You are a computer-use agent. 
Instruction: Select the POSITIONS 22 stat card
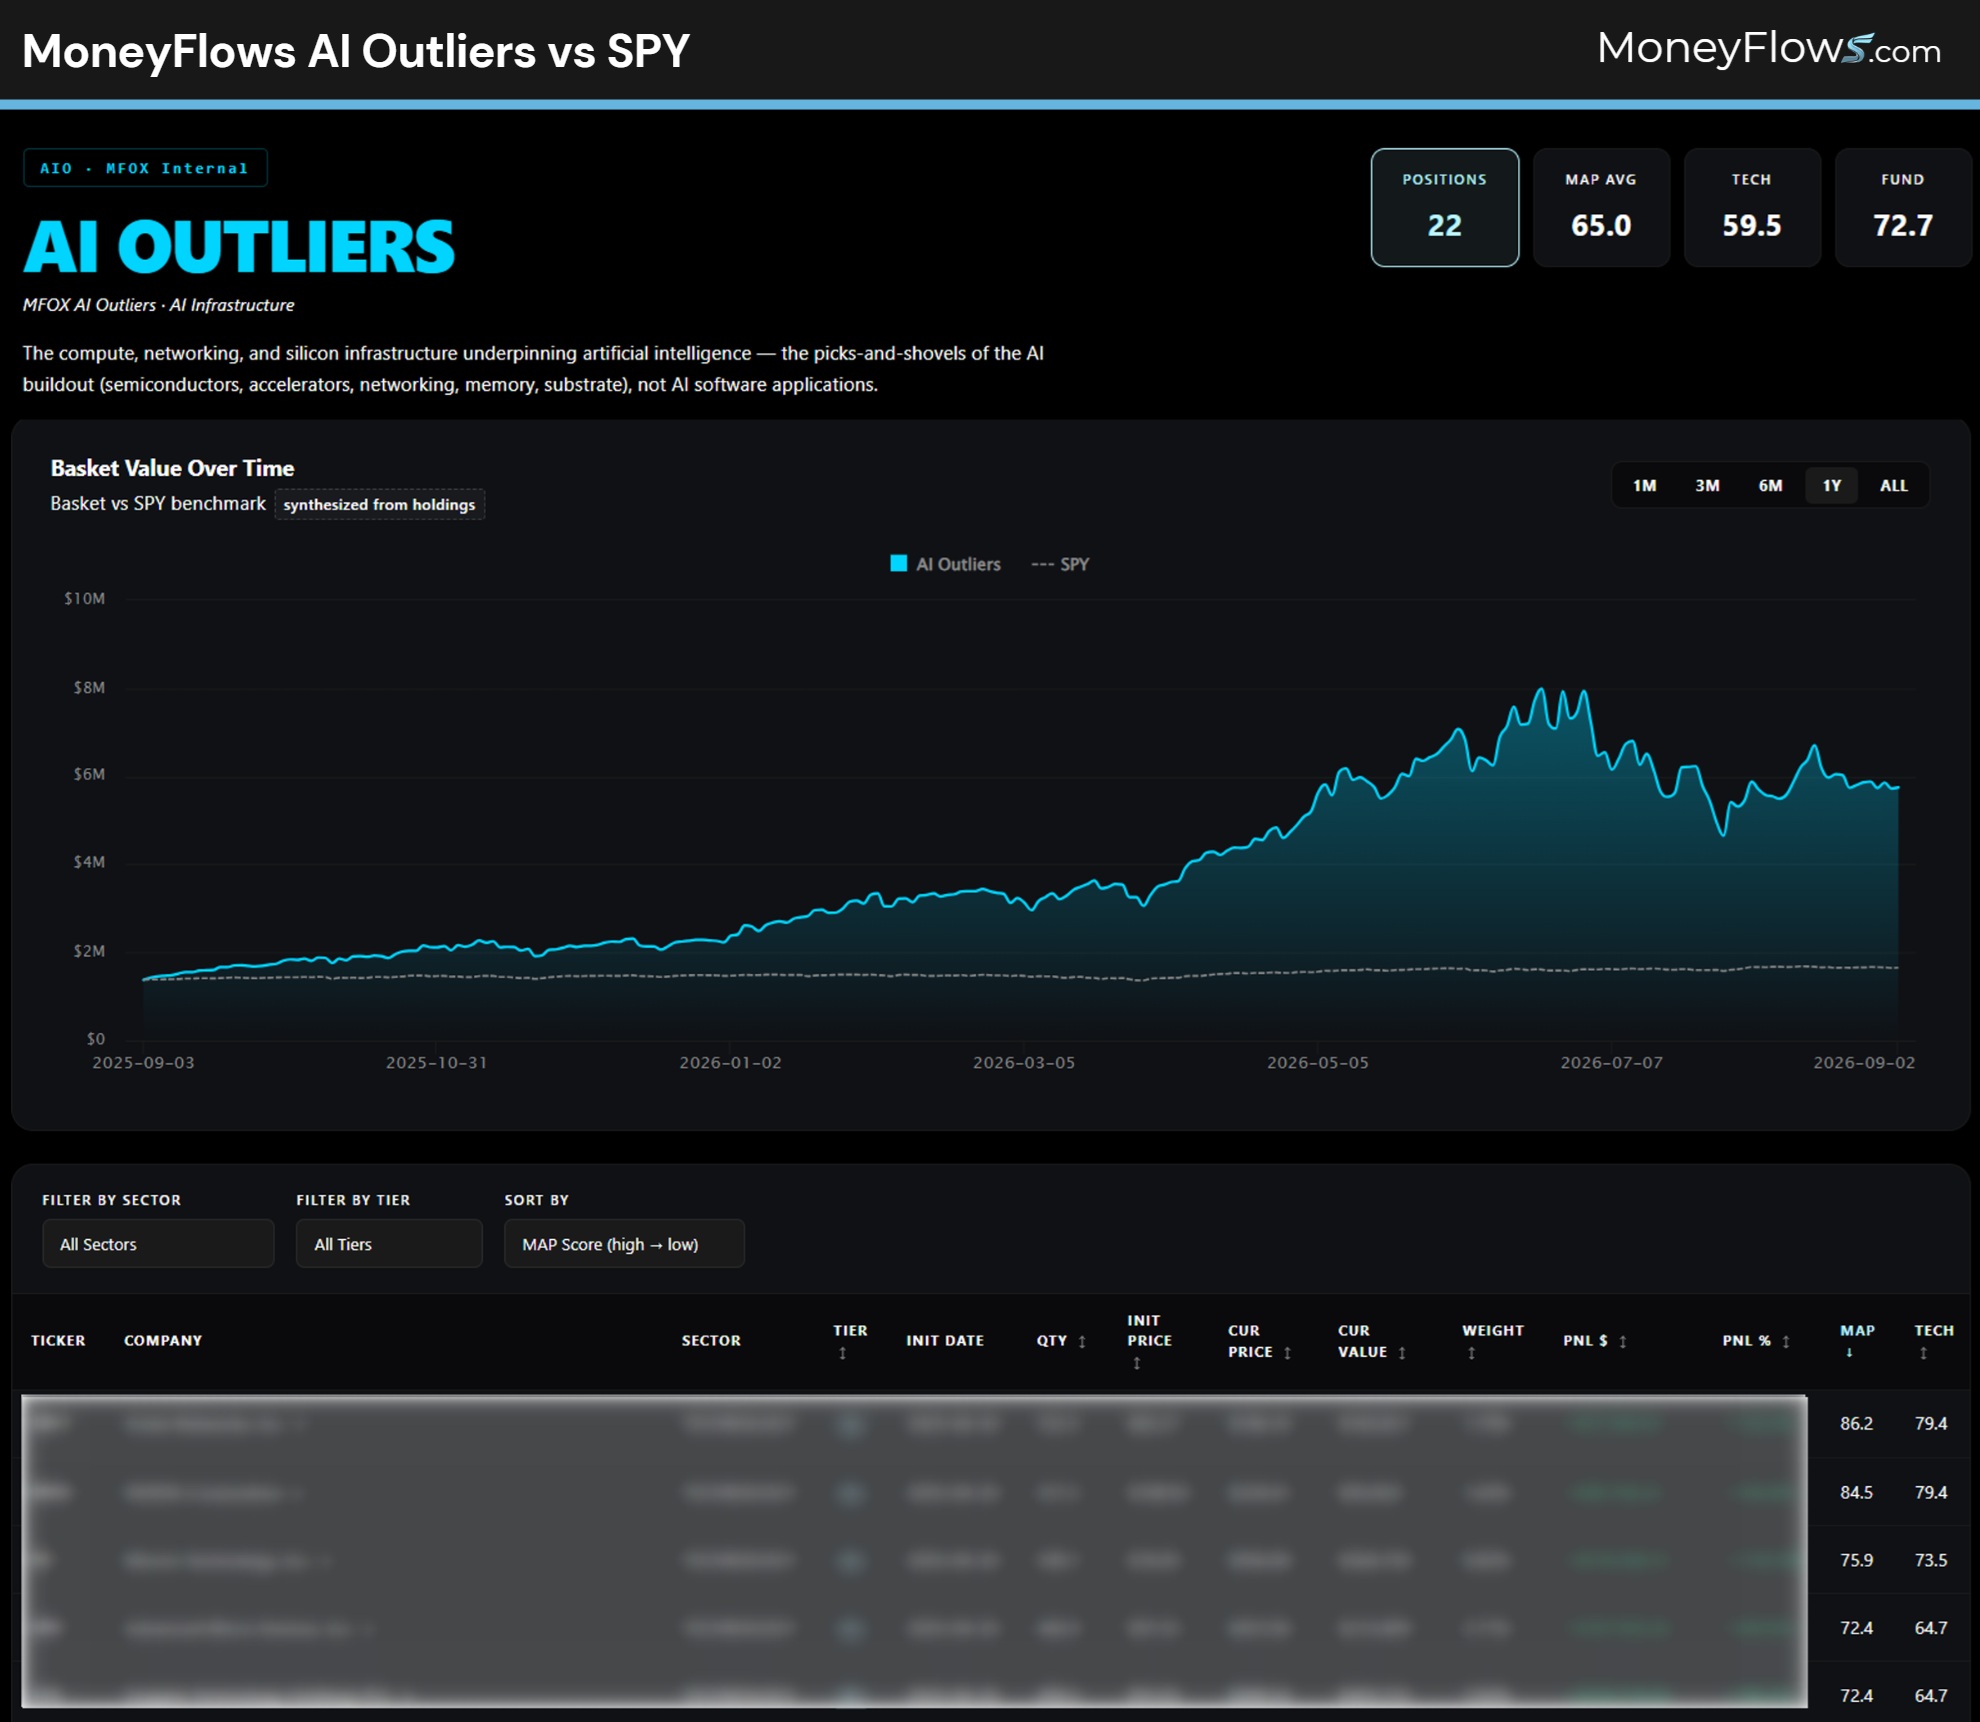tap(1444, 207)
